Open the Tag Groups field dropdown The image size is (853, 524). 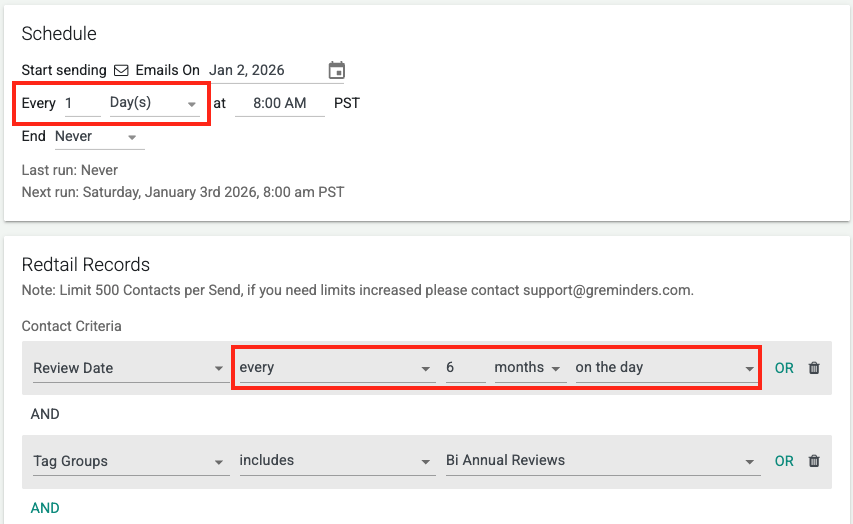(x=128, y=461)
